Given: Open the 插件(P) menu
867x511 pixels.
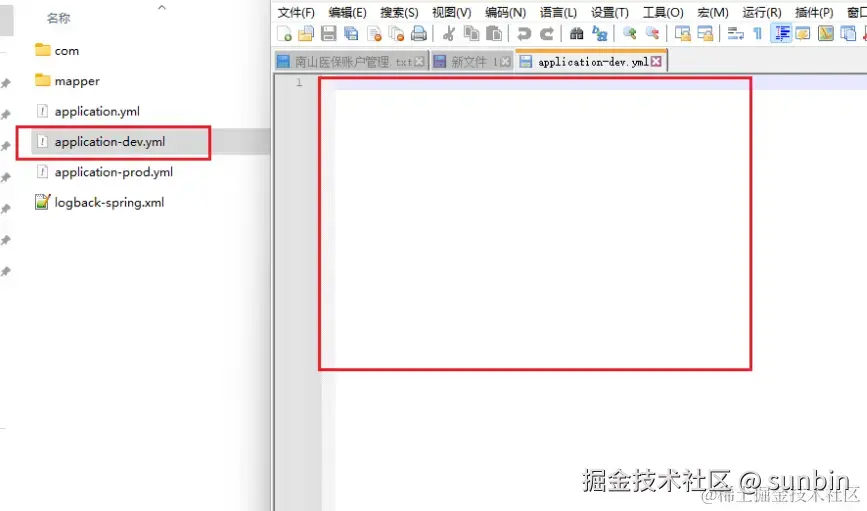Looking at the screenshot, I should (x=814, y=12).
